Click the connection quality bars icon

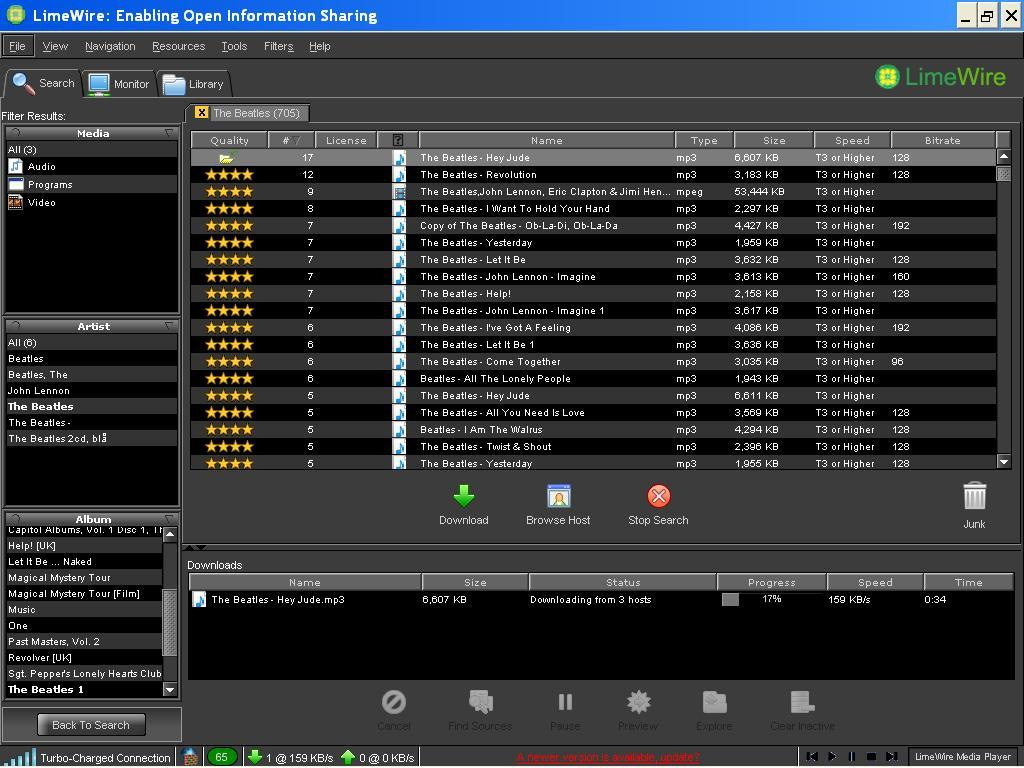[20, 757]
